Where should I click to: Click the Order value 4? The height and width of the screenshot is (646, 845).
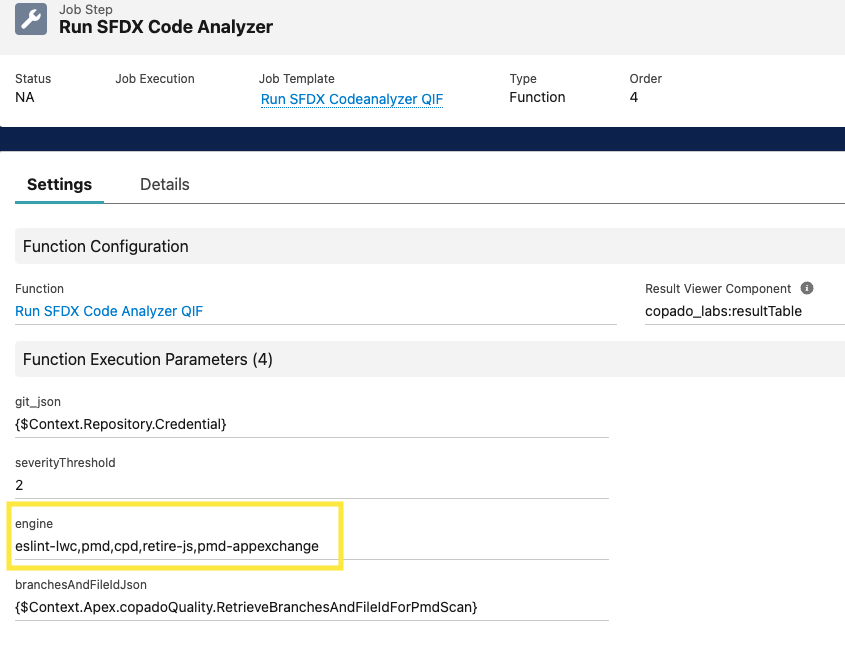pyautogui.click(x=634, y=98)
